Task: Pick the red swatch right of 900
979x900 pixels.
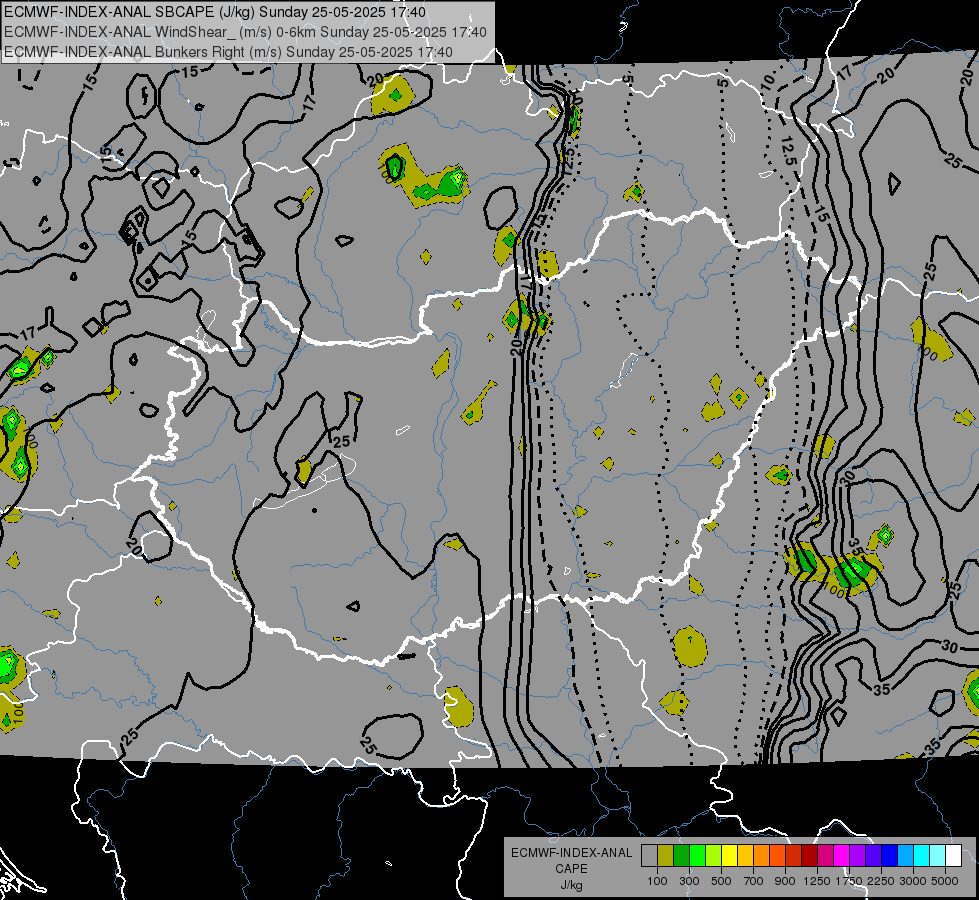Action: pyautogui.click(x=794, y=855)
